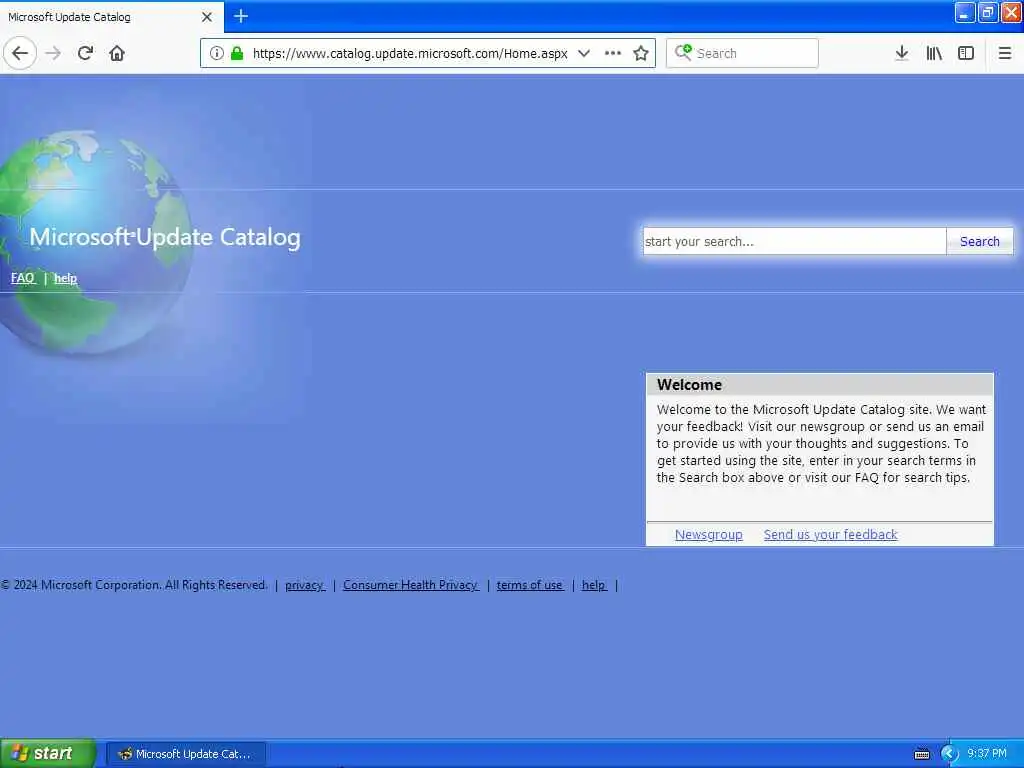The height and width of the screenshot is (768, 1024).
Task: Click the Microsoft Update Catalog title
Action: click(x=165, y=237)
